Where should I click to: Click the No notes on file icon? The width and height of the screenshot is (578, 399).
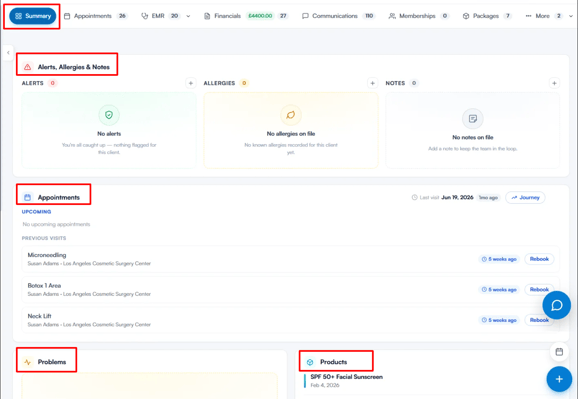(473, 119)
